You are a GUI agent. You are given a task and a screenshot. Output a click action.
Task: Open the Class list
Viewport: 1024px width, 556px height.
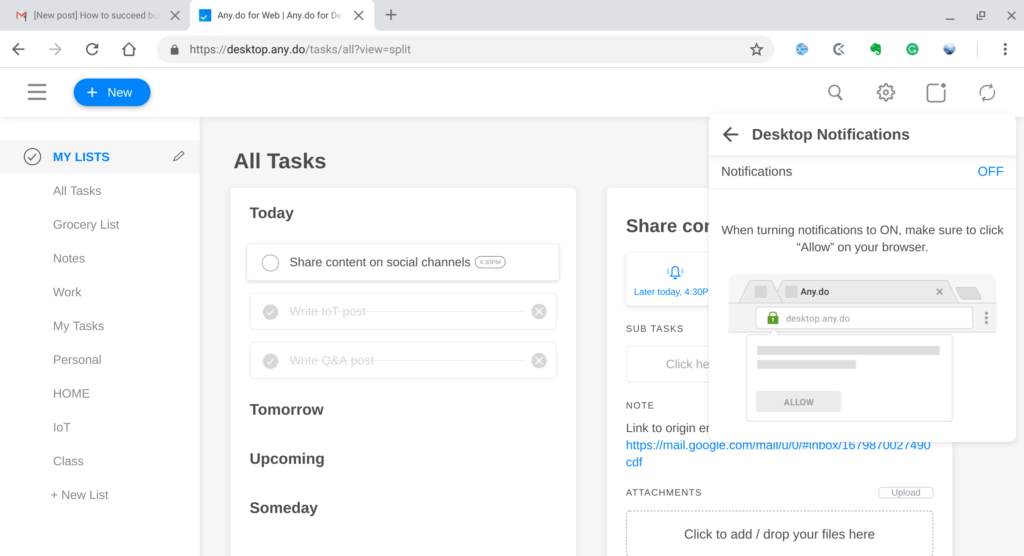tap(68, 461)
